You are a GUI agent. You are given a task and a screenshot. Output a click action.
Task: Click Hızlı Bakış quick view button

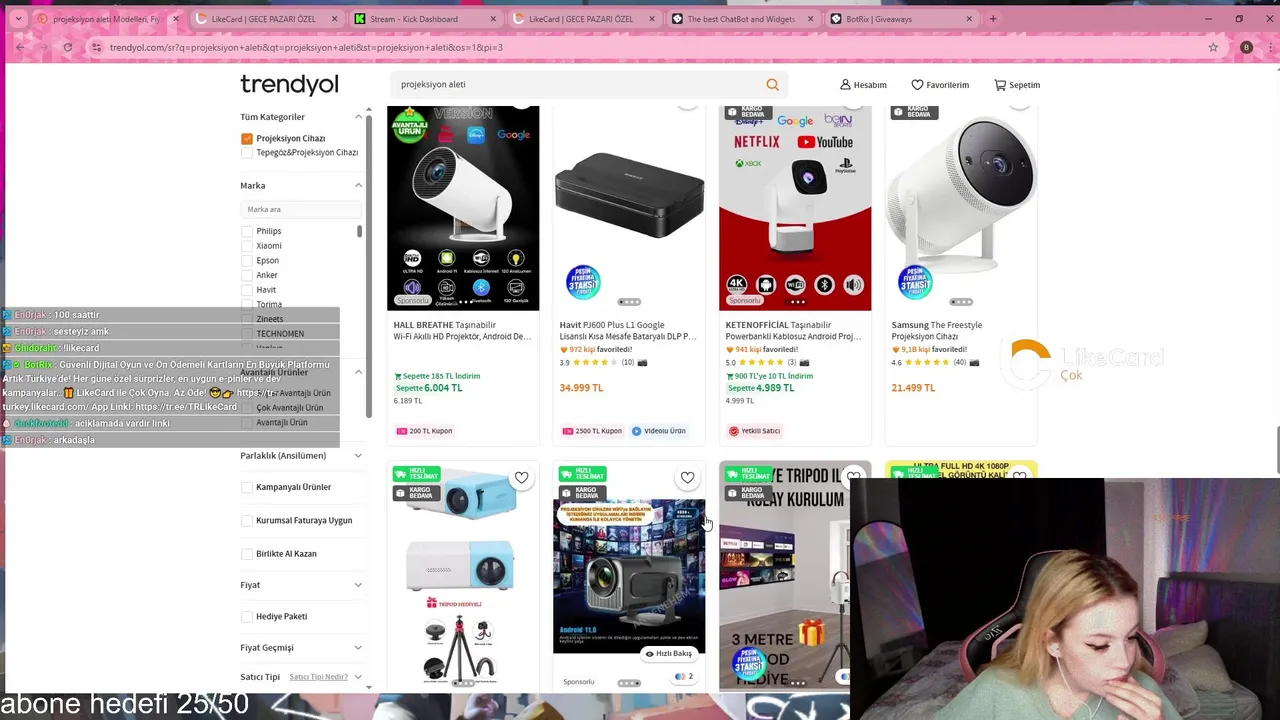[668, 654]
